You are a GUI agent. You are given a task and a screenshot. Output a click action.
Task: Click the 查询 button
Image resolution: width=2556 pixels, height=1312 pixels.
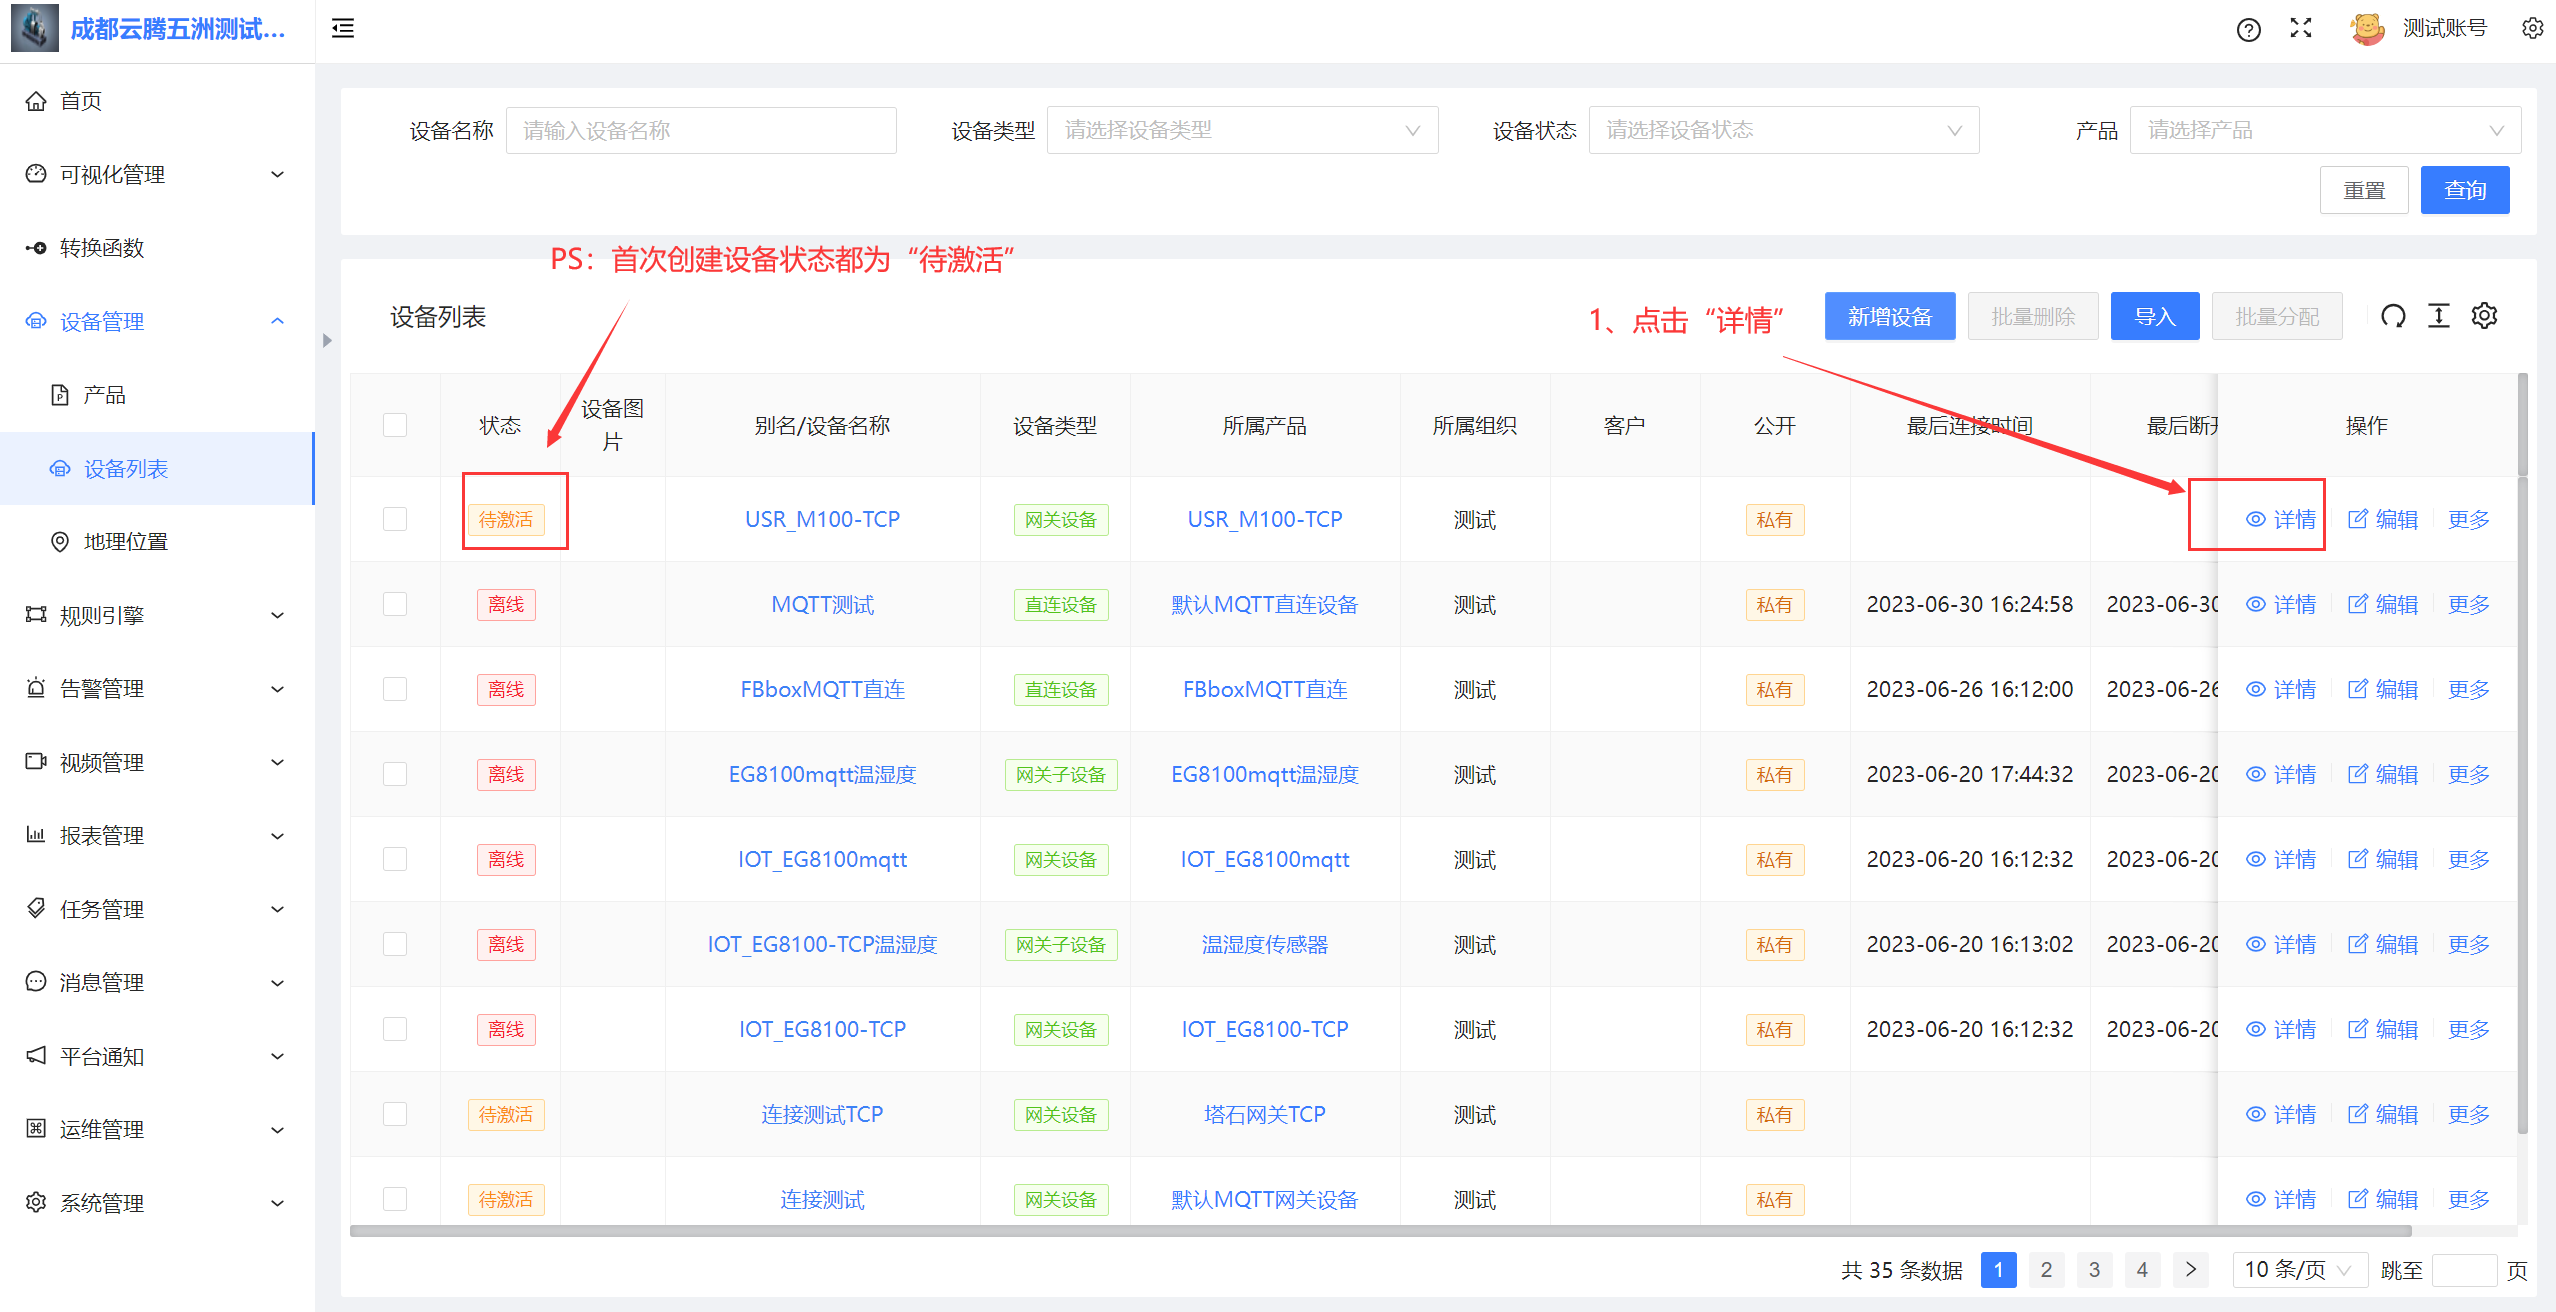2465,190
